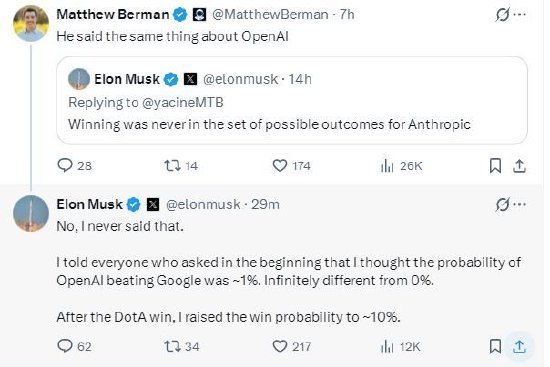Bookmark Elon Musk's reply tweet
The image size is (550, 367).
495,347
